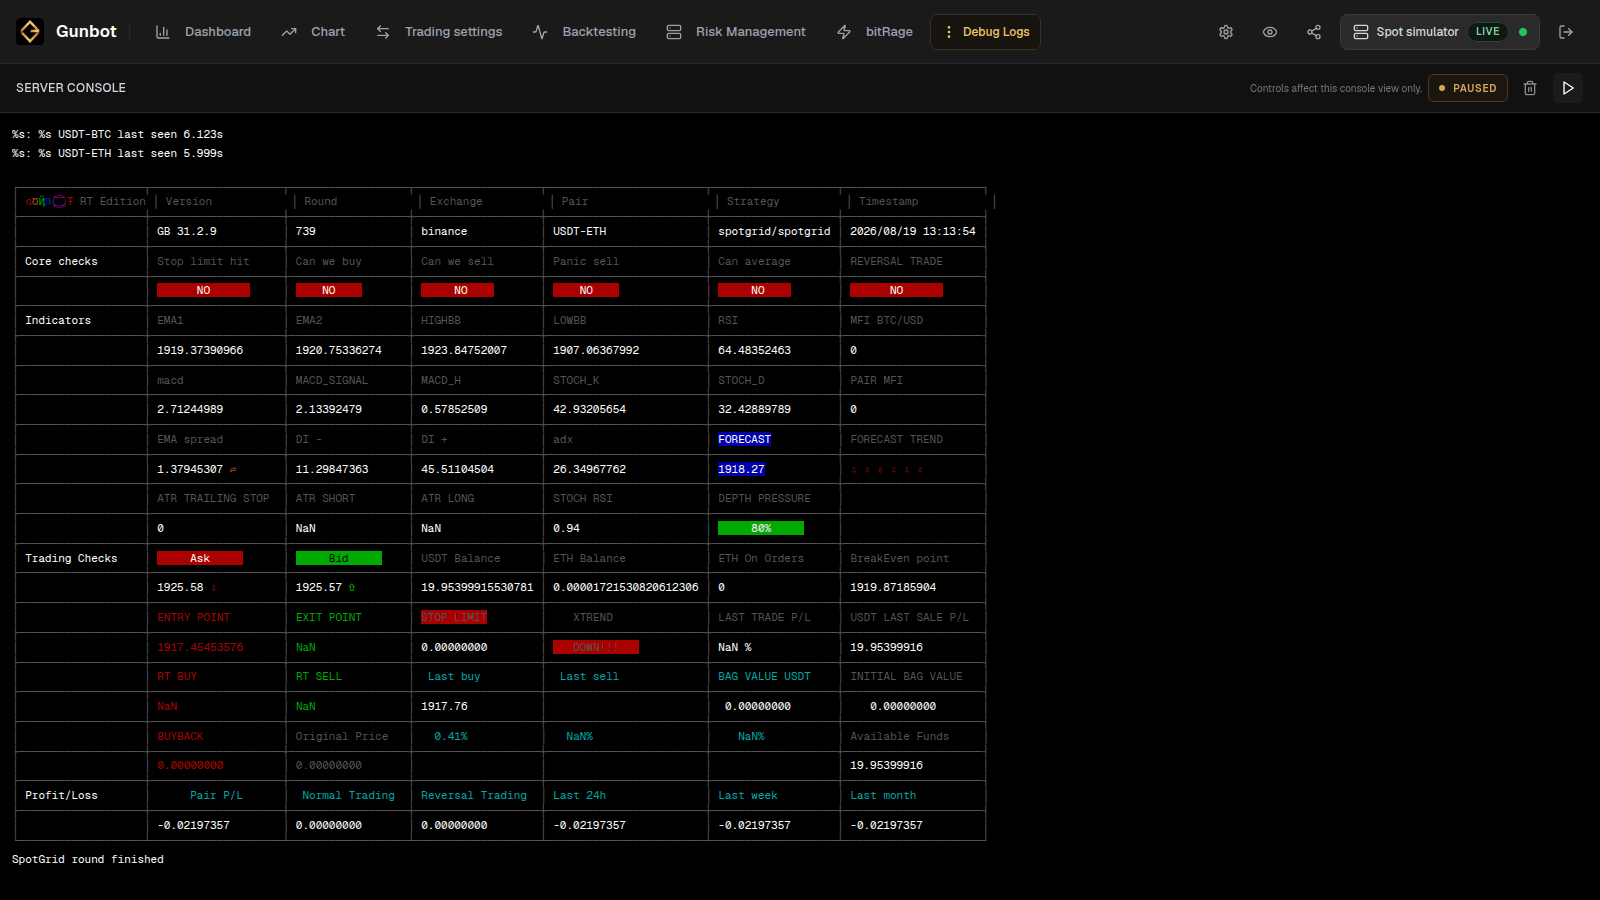Image resolution: width=1600 pixels, height=900 pixels.
Task: Click the share network icon
Action: click(x=1314, y=32)
